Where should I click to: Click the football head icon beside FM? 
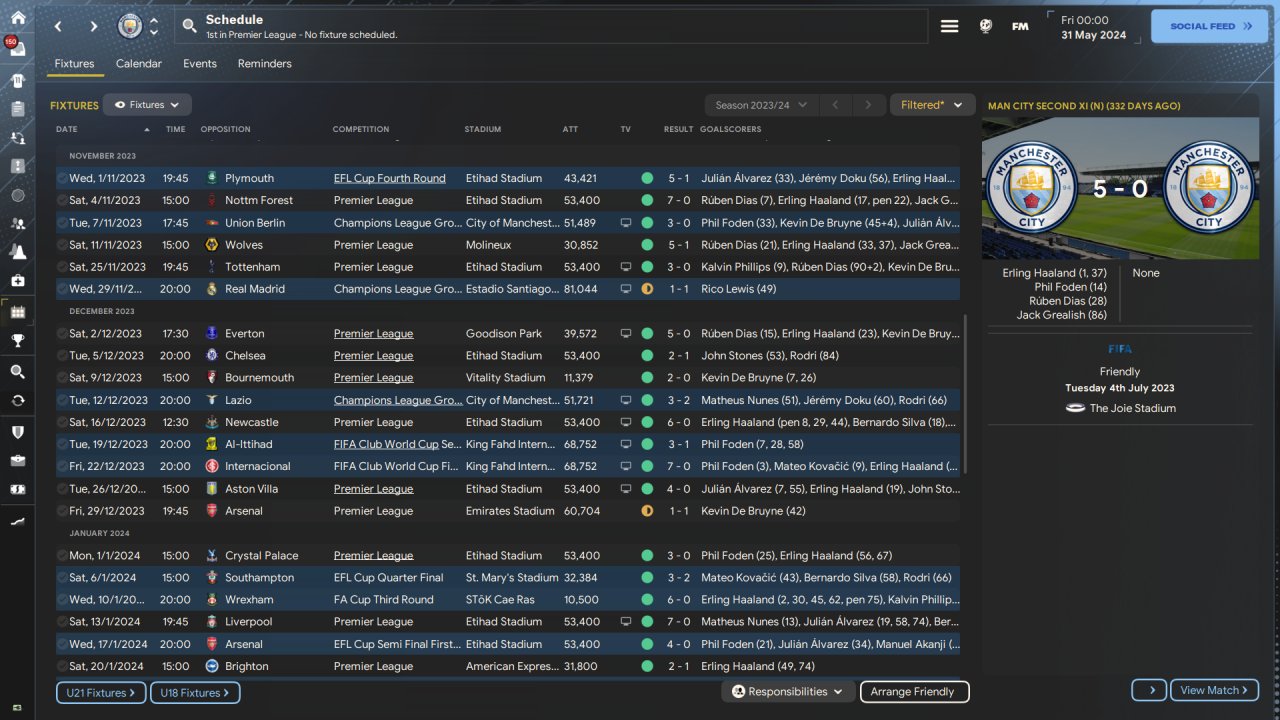(x=986, y=27)
